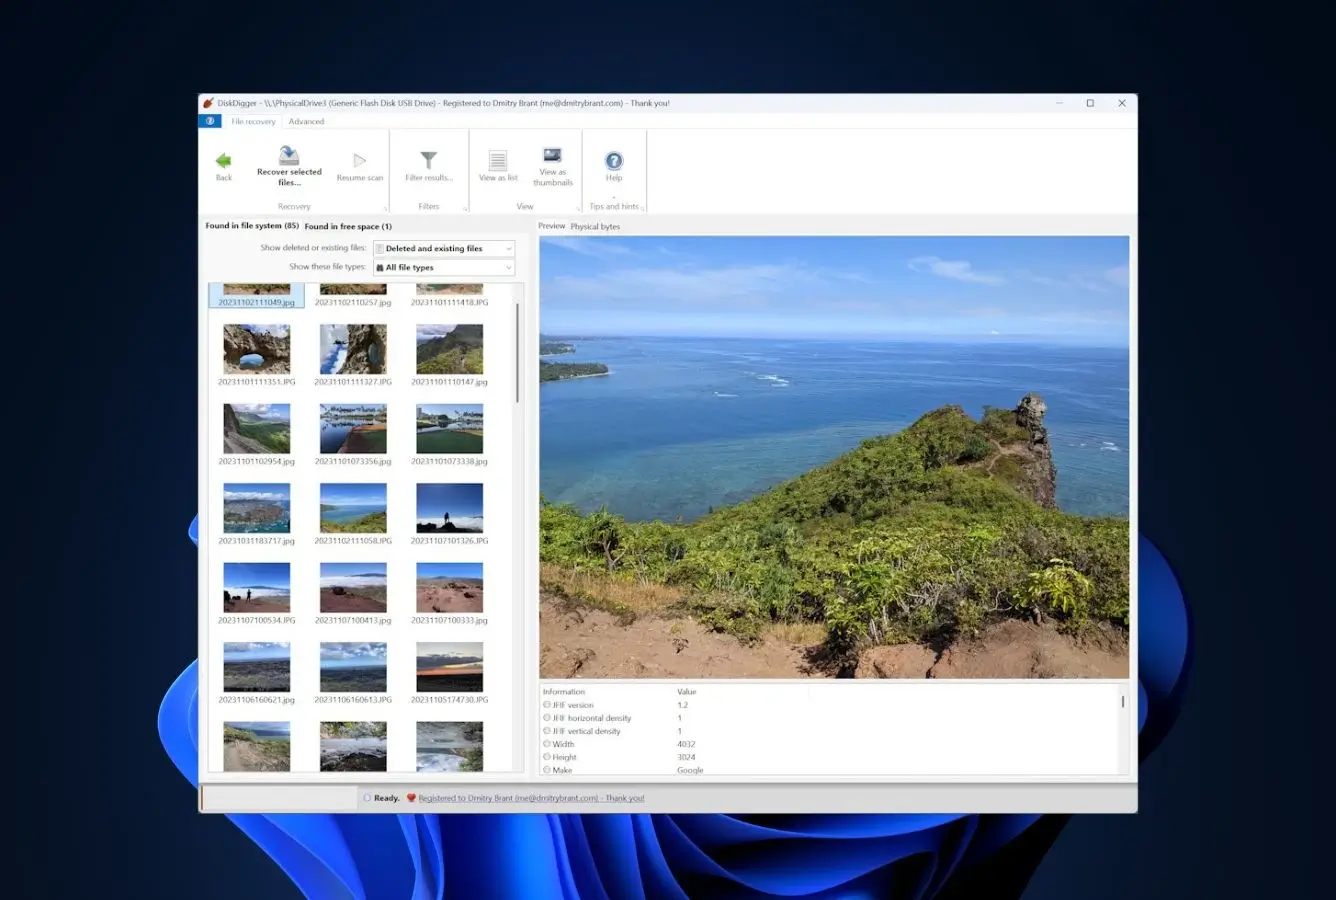Image resolution: width=1336 pixels, height=900 pixels.
Task: Click the Ready status text
Action: (x=387, y=798)
